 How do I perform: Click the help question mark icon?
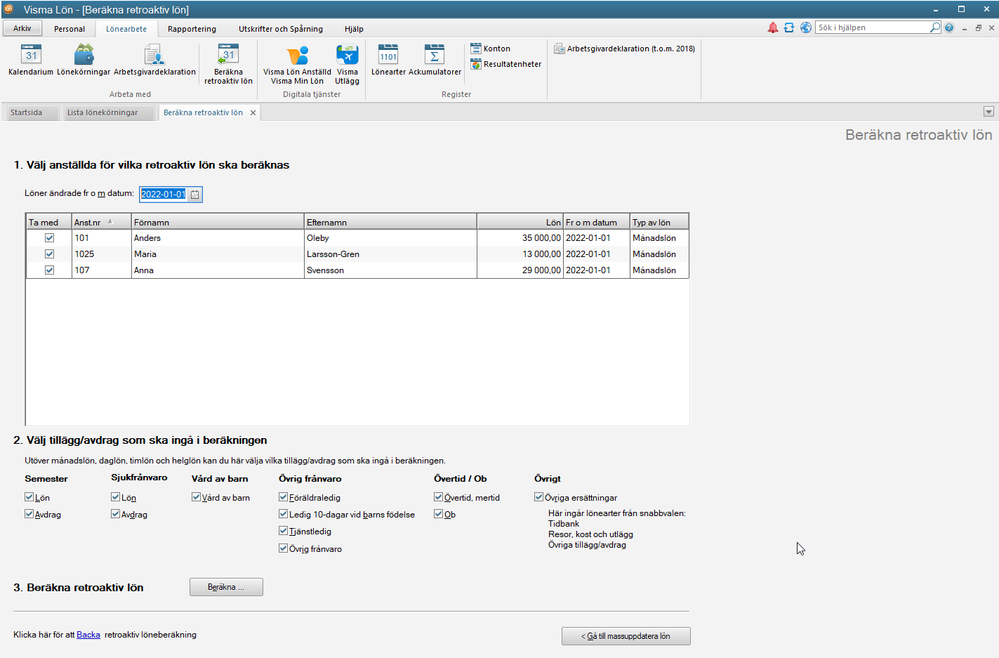949,27
